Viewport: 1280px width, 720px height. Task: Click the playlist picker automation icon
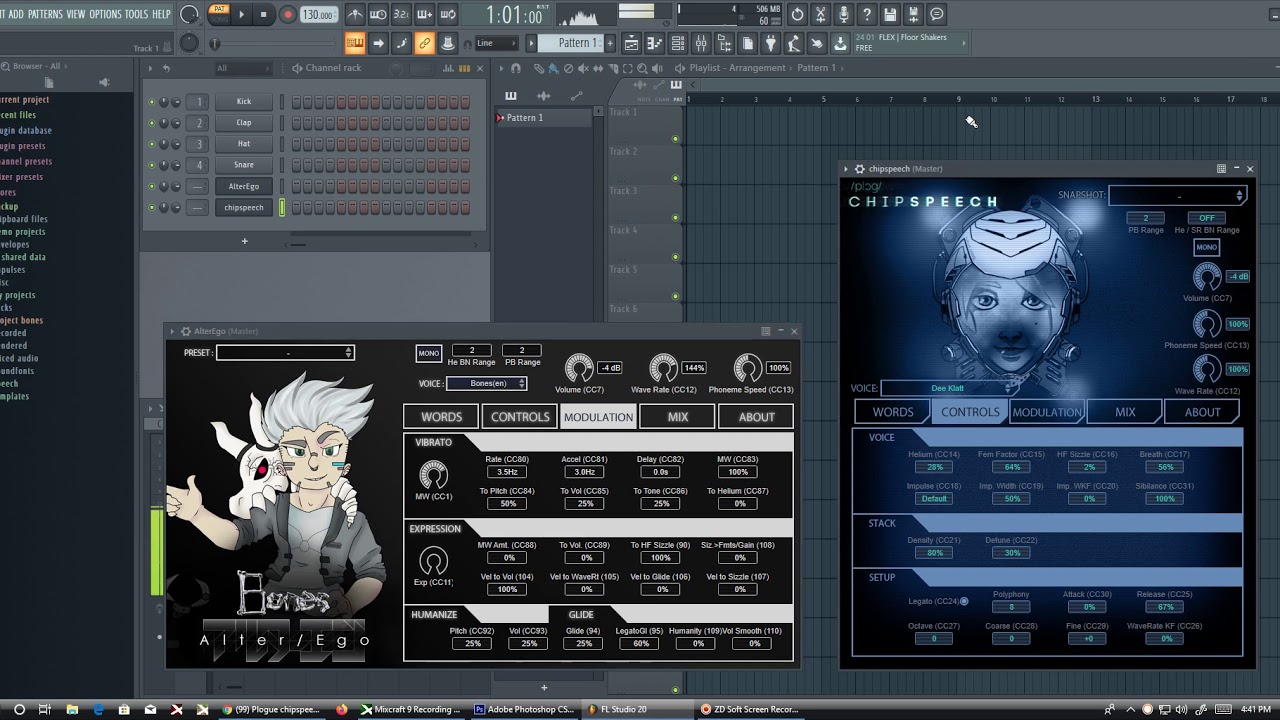tap(576, 96)
